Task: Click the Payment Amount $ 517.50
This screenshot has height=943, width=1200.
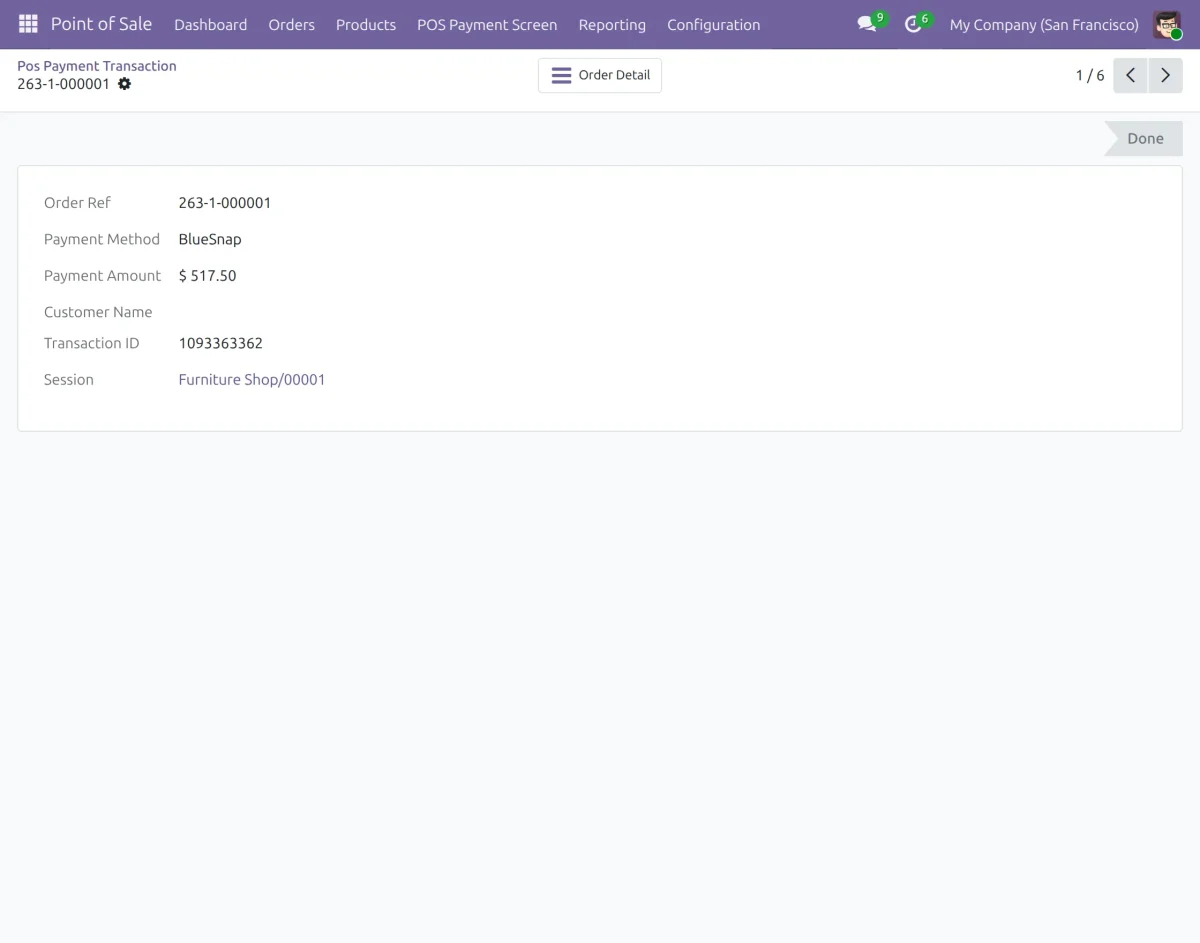Action: pos(208,276)
